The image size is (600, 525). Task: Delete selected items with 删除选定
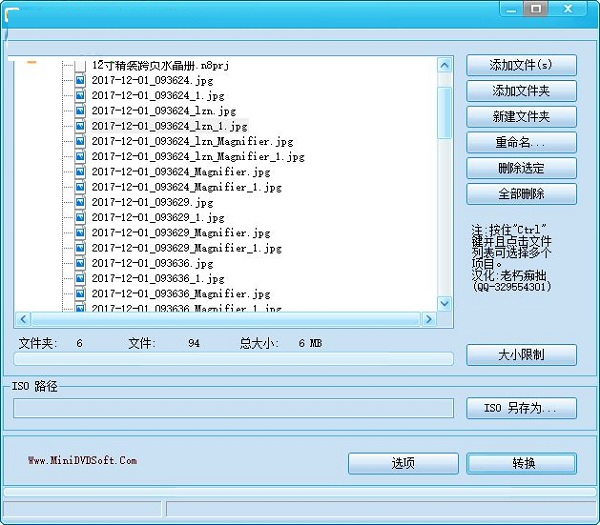click(521, 168)
